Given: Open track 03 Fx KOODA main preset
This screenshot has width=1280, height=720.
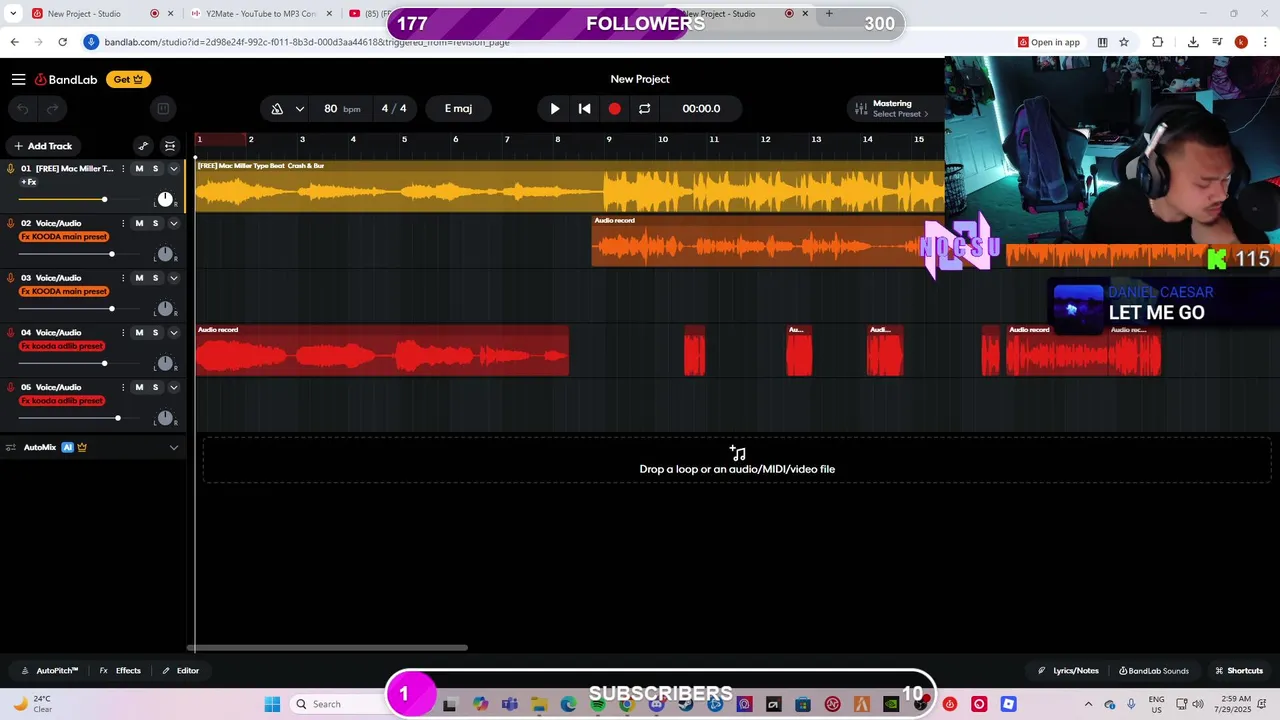Looking at the screenshot, I should pos(64,291).
